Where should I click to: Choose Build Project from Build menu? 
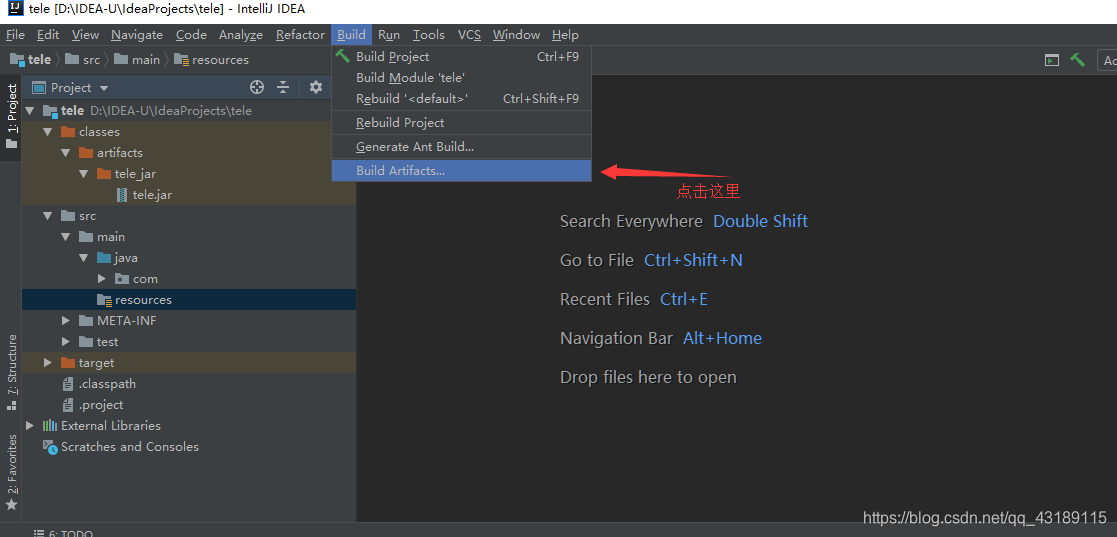click(462, 56)
